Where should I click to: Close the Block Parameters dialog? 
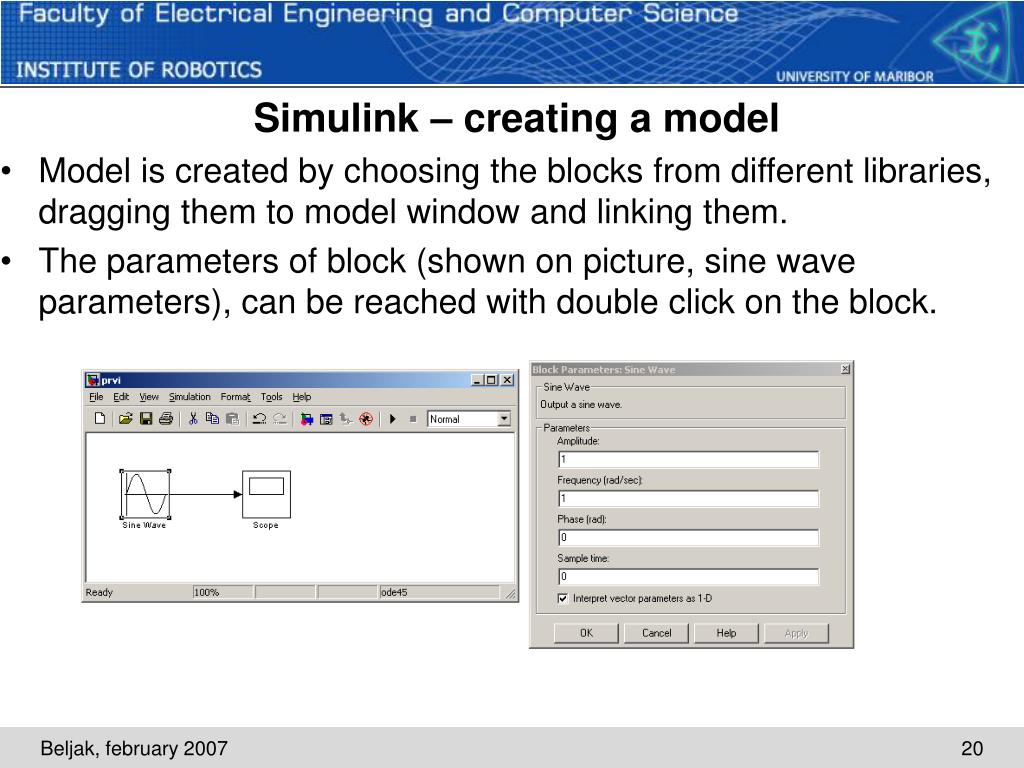point(845,369)
